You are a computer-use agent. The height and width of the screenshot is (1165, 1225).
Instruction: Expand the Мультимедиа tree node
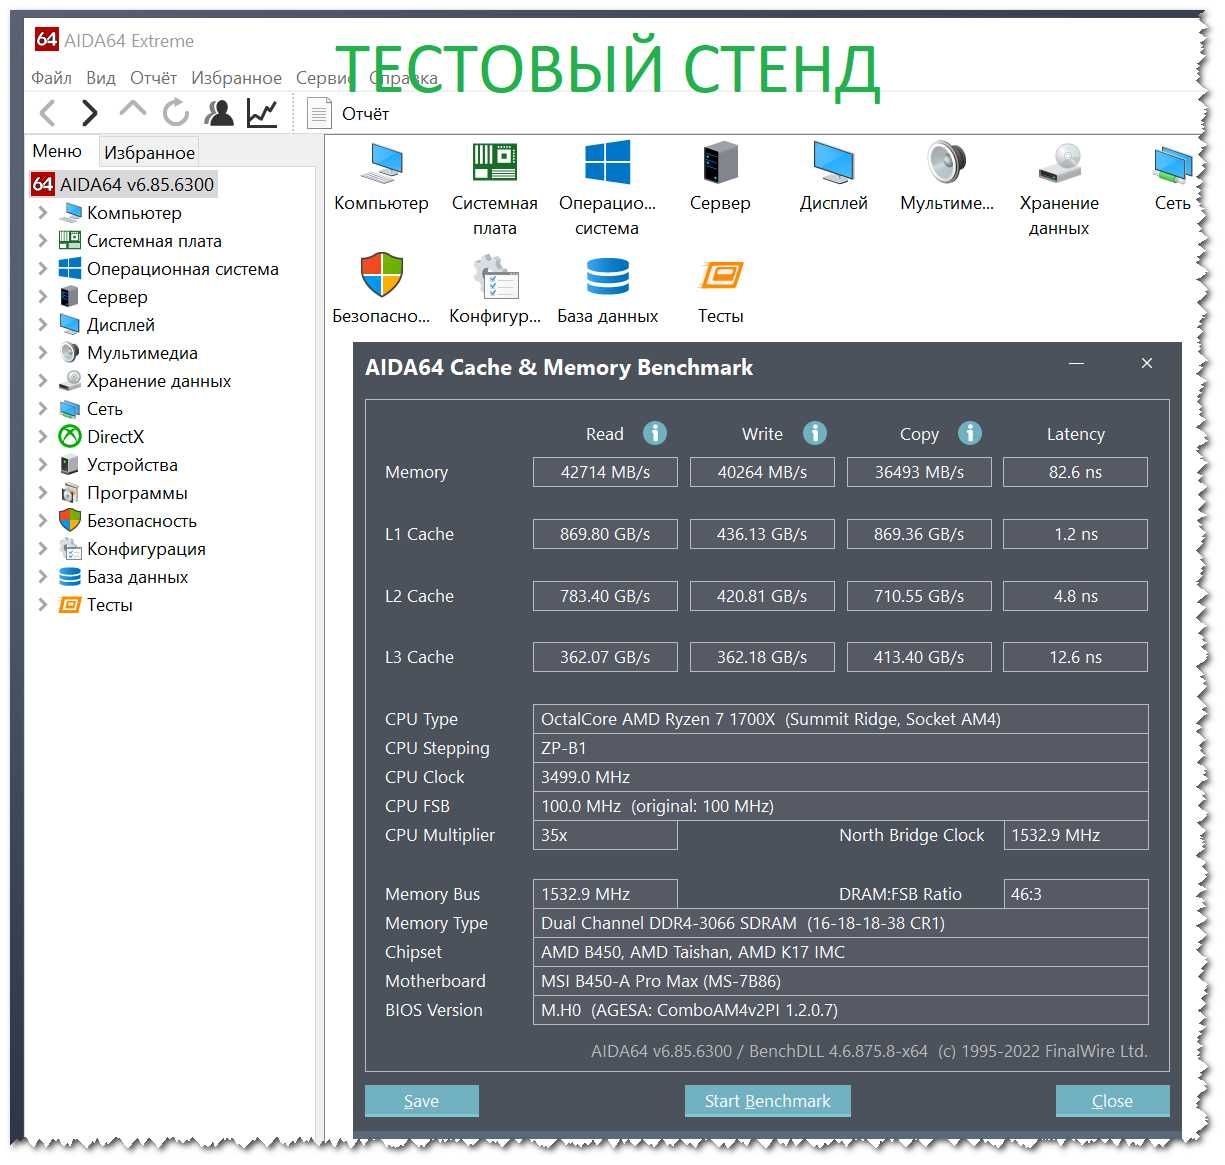point(42,352)
